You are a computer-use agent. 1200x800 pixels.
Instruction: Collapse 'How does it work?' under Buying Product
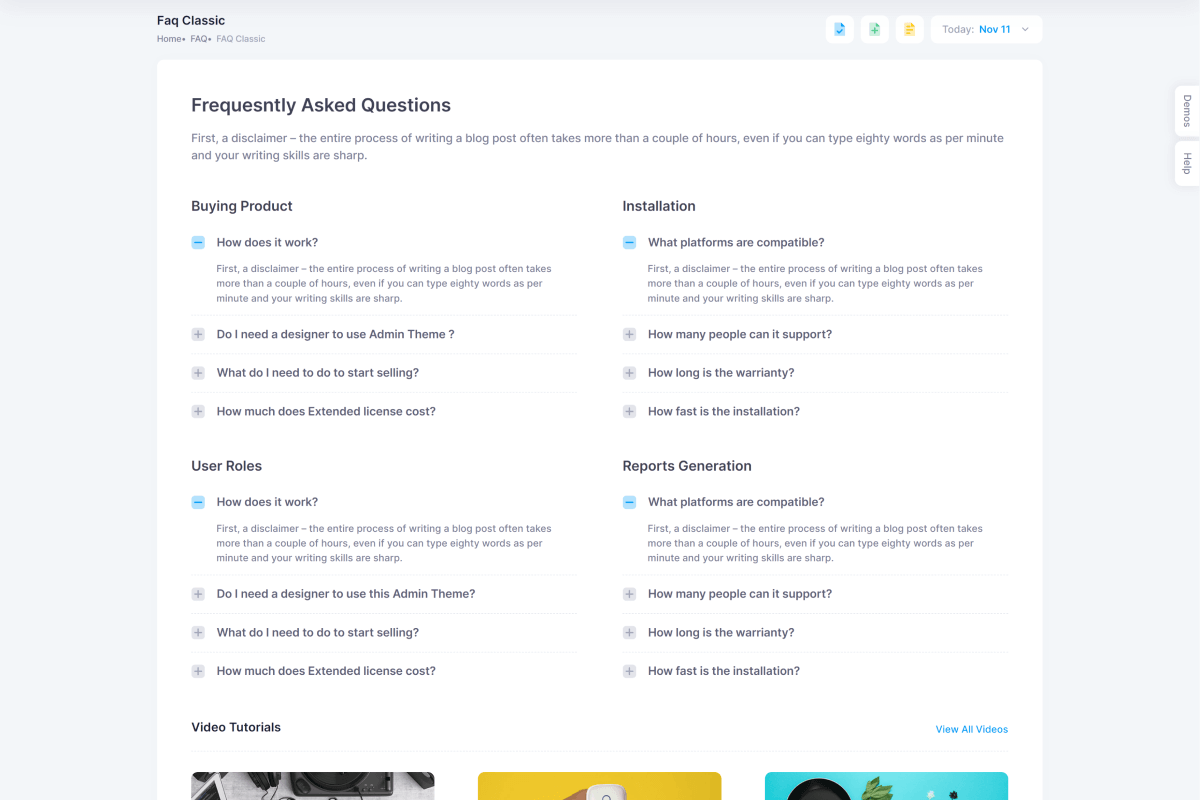coord(267,243)
